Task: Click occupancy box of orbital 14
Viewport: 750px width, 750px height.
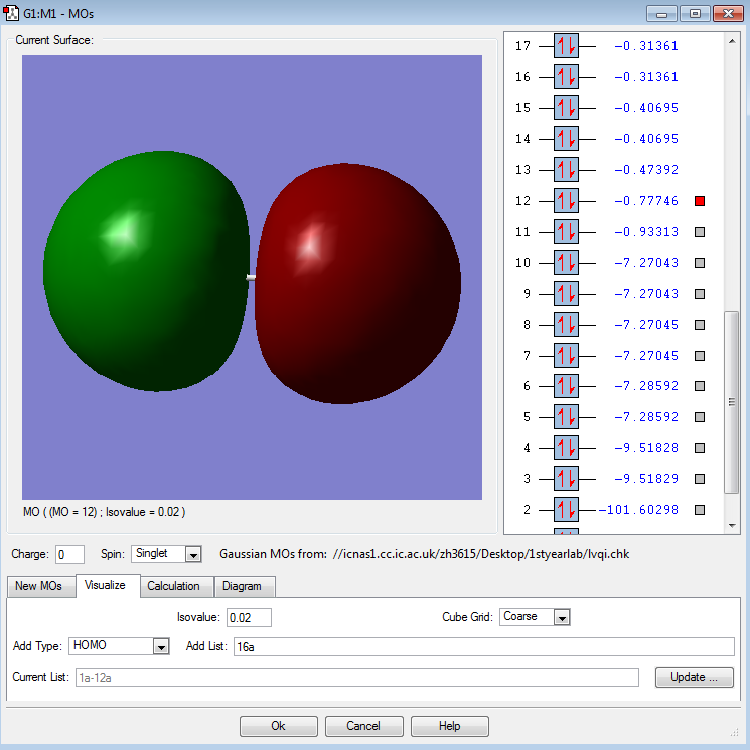Action: point(566,139)
